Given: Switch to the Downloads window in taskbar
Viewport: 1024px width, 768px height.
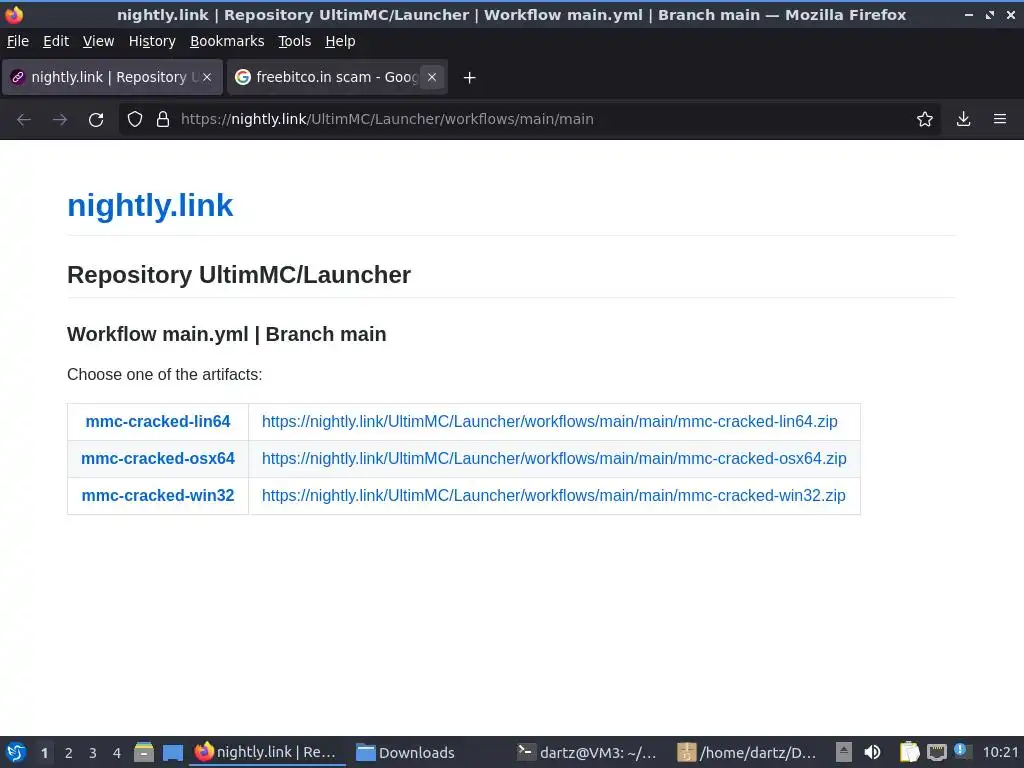Looking at the screenshot, I should (406, 752).
